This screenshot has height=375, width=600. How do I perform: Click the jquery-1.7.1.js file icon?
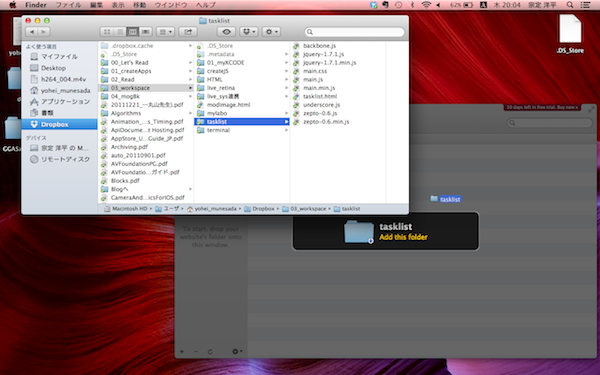tap(296, 54)
